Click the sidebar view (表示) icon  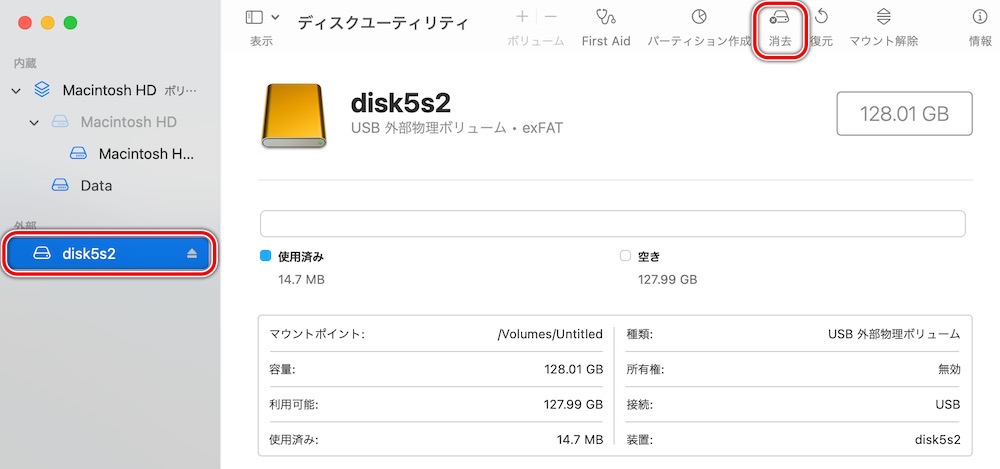tap(254, 17)
